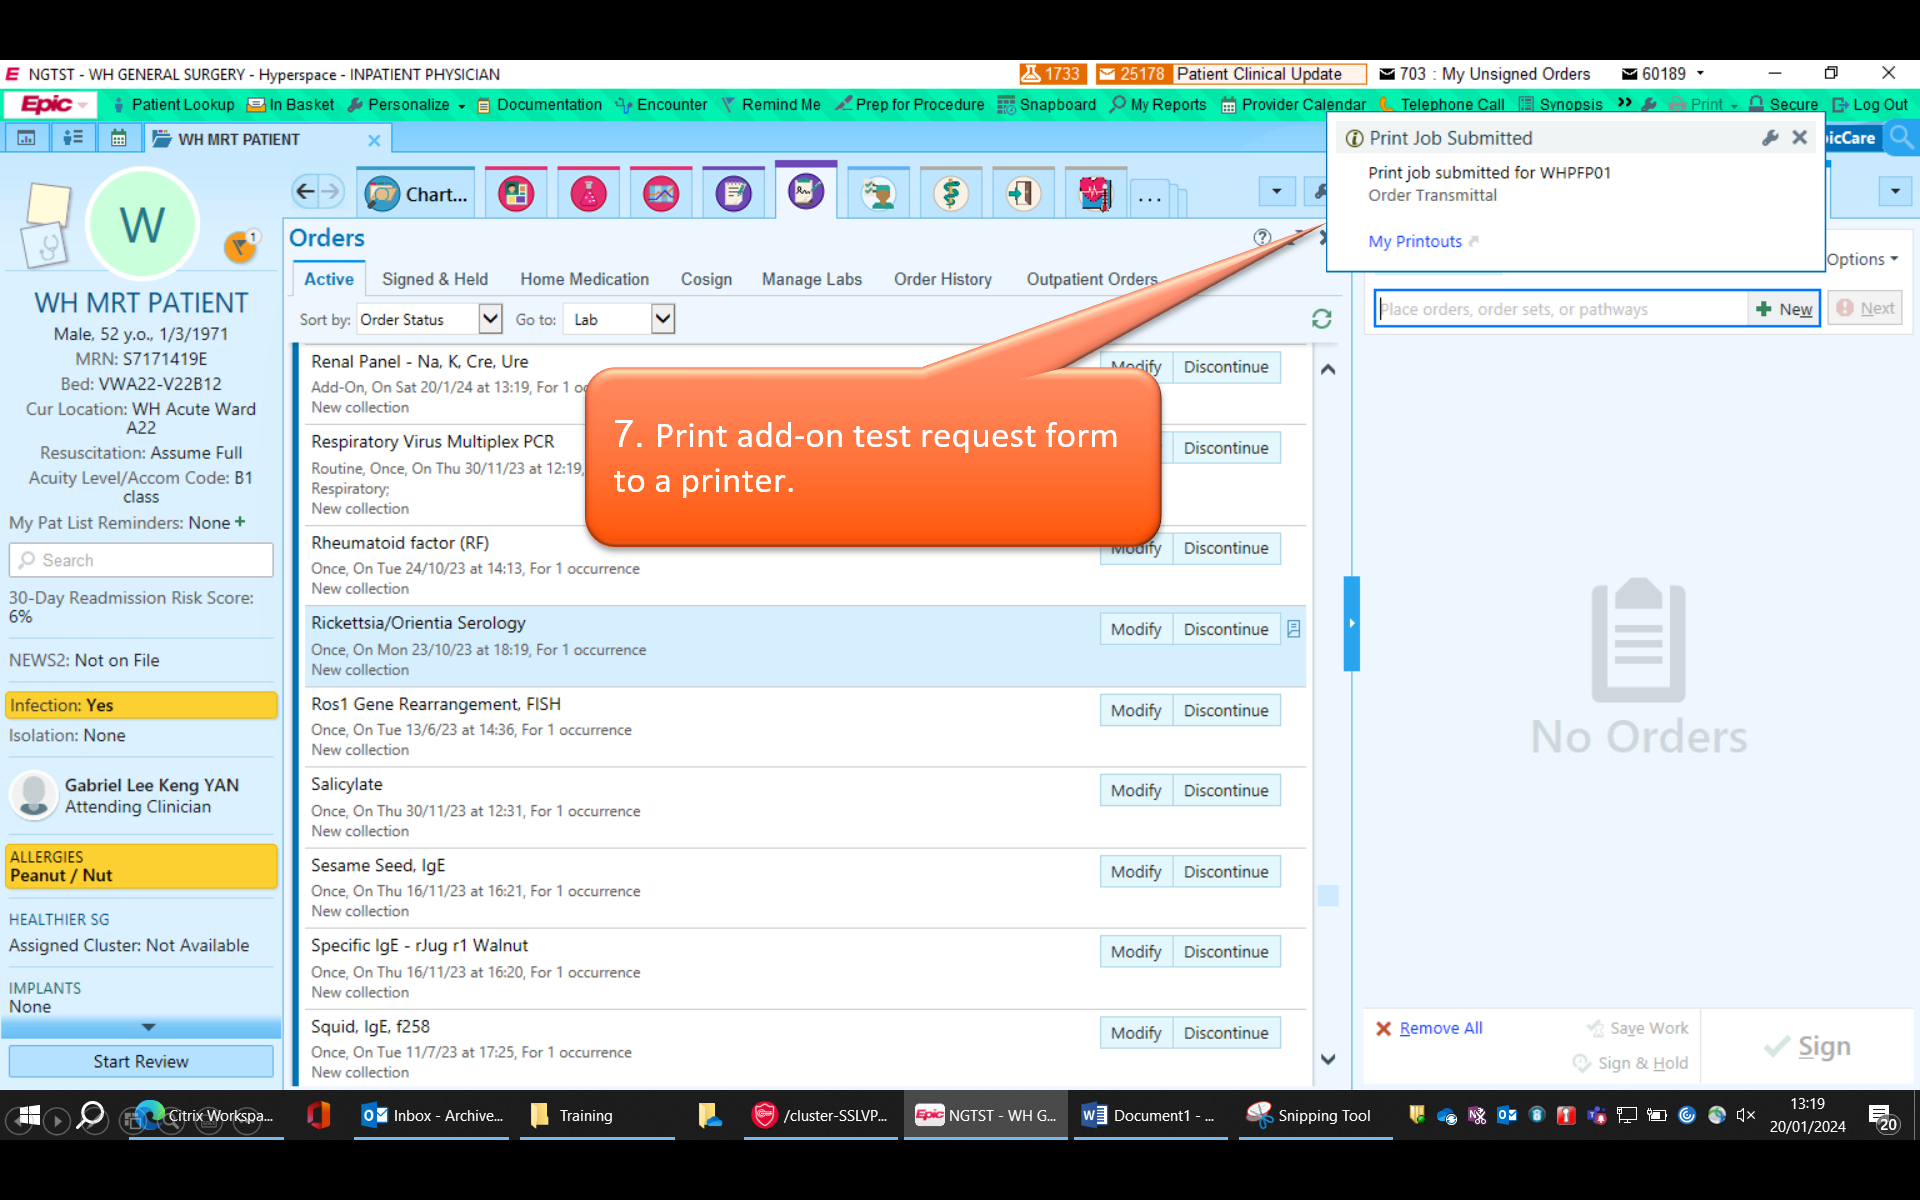Click the discharge door activity icon
Viewport: 1920px width, 1200px height.
1022,194
